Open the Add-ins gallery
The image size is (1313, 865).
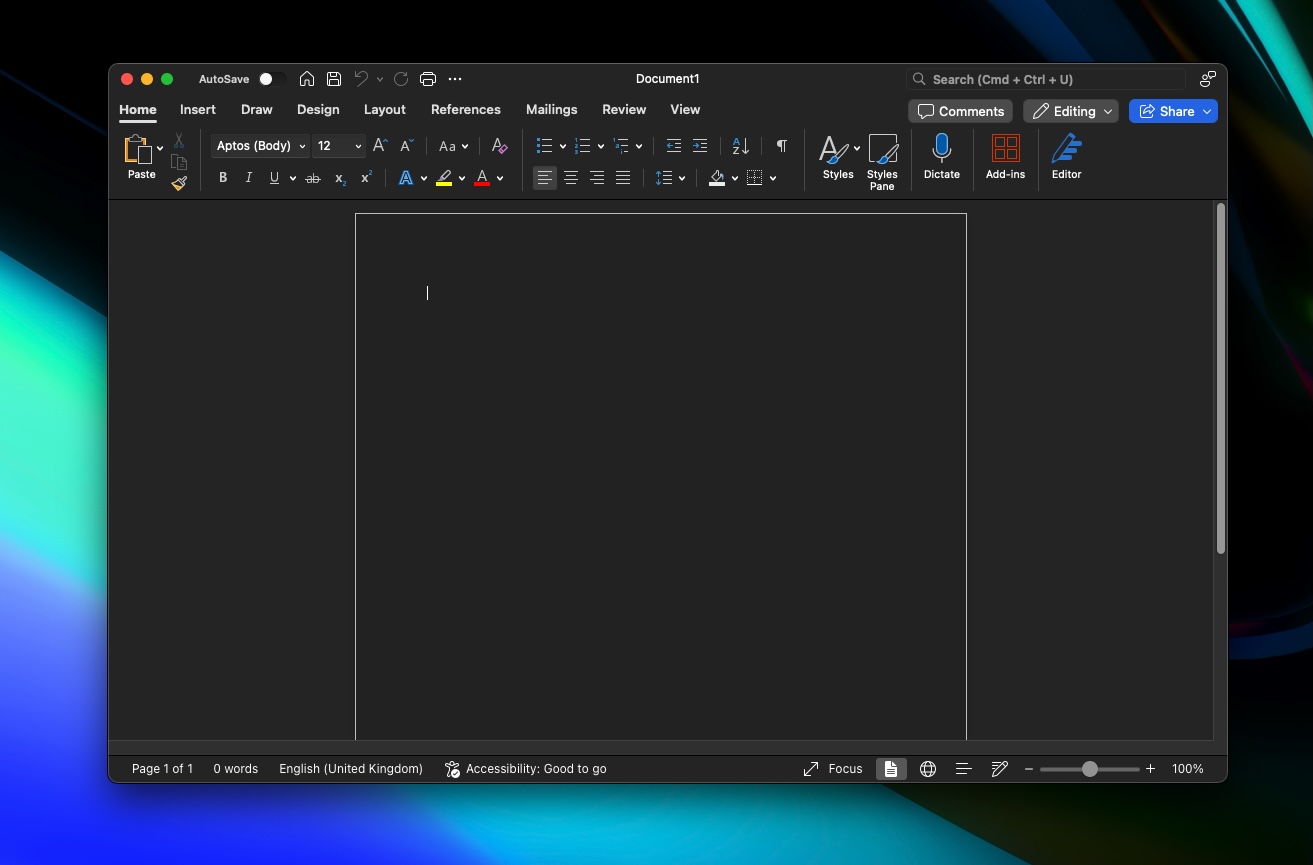pos(1005,157)
